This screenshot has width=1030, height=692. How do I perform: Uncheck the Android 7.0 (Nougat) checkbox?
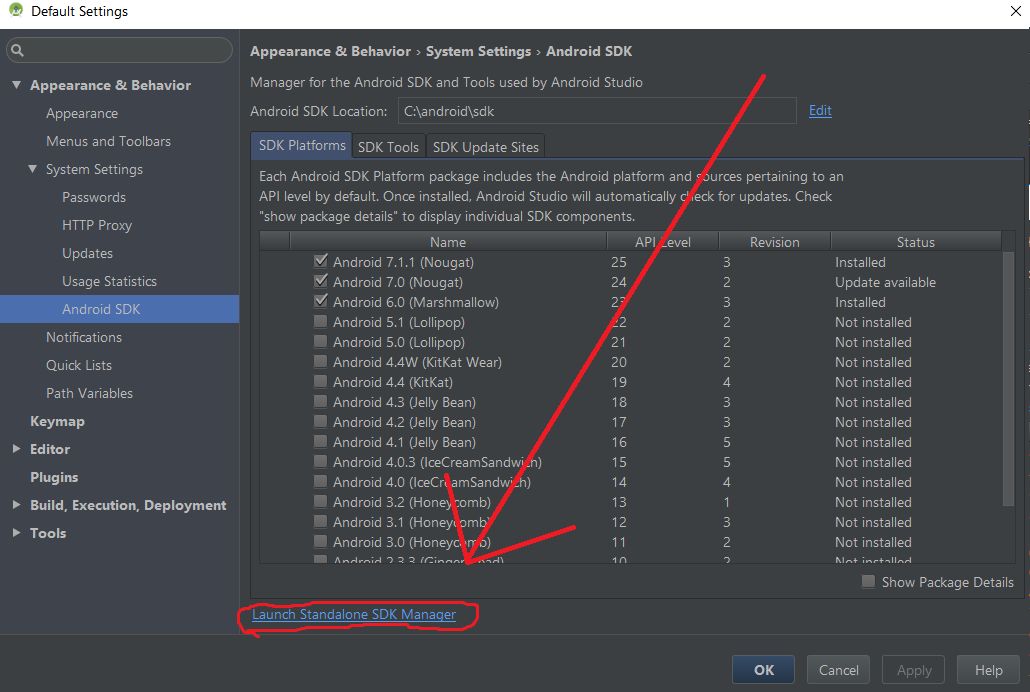[x=321, y=281]
